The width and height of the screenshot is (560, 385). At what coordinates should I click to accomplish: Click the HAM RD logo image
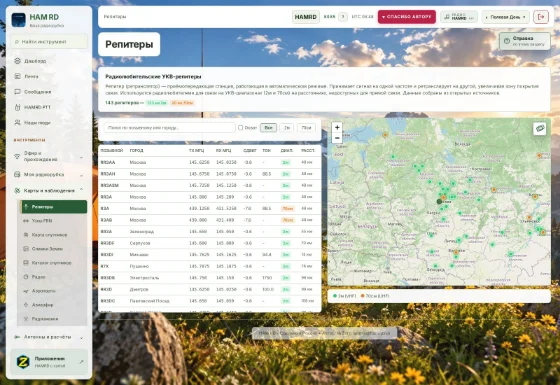tap(18, 20)
